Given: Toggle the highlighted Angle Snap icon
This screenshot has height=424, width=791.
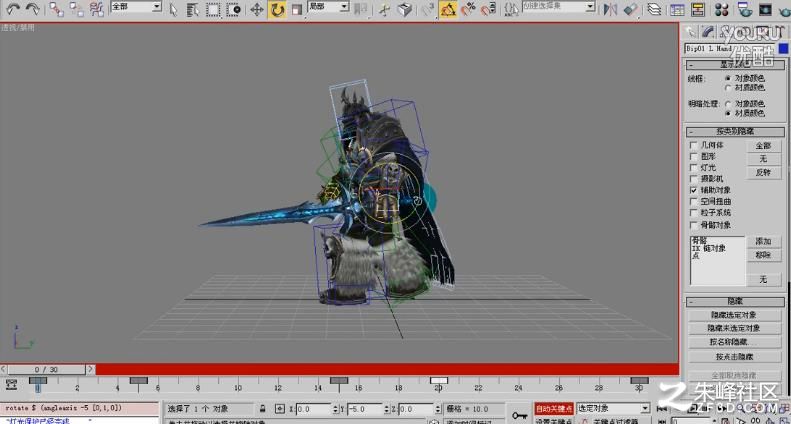Looking at the screenshot, I should (x=448, y=9).
